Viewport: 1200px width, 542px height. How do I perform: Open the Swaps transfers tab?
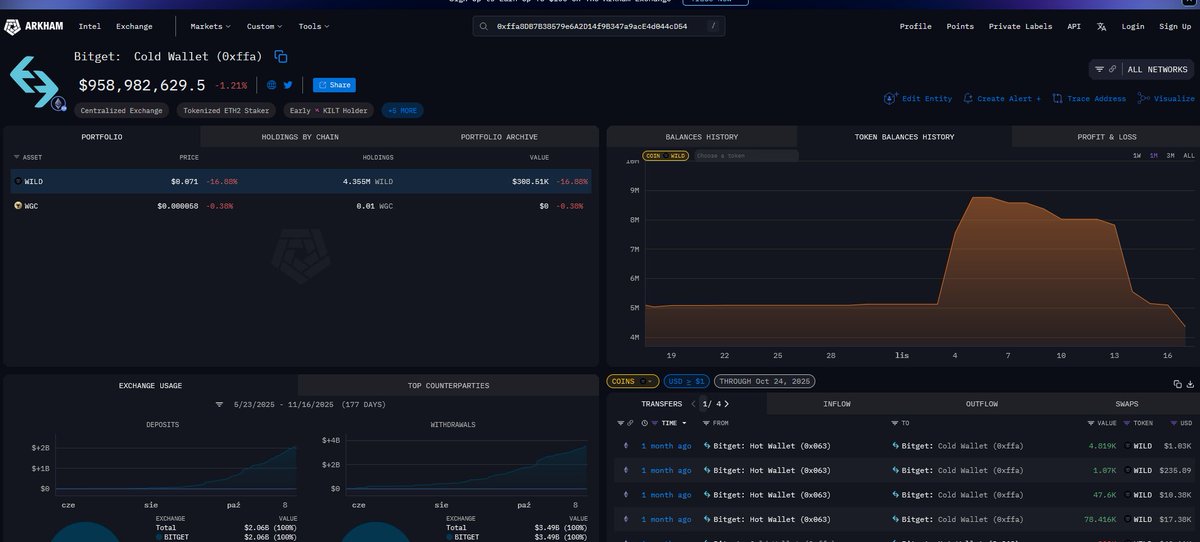(x=1127, y=404)
